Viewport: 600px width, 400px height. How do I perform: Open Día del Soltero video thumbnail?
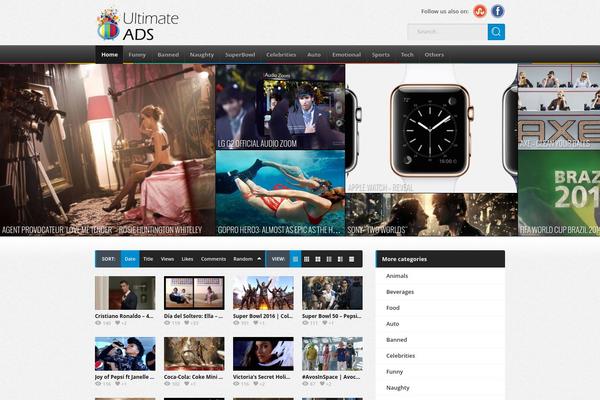click(194, 293)
